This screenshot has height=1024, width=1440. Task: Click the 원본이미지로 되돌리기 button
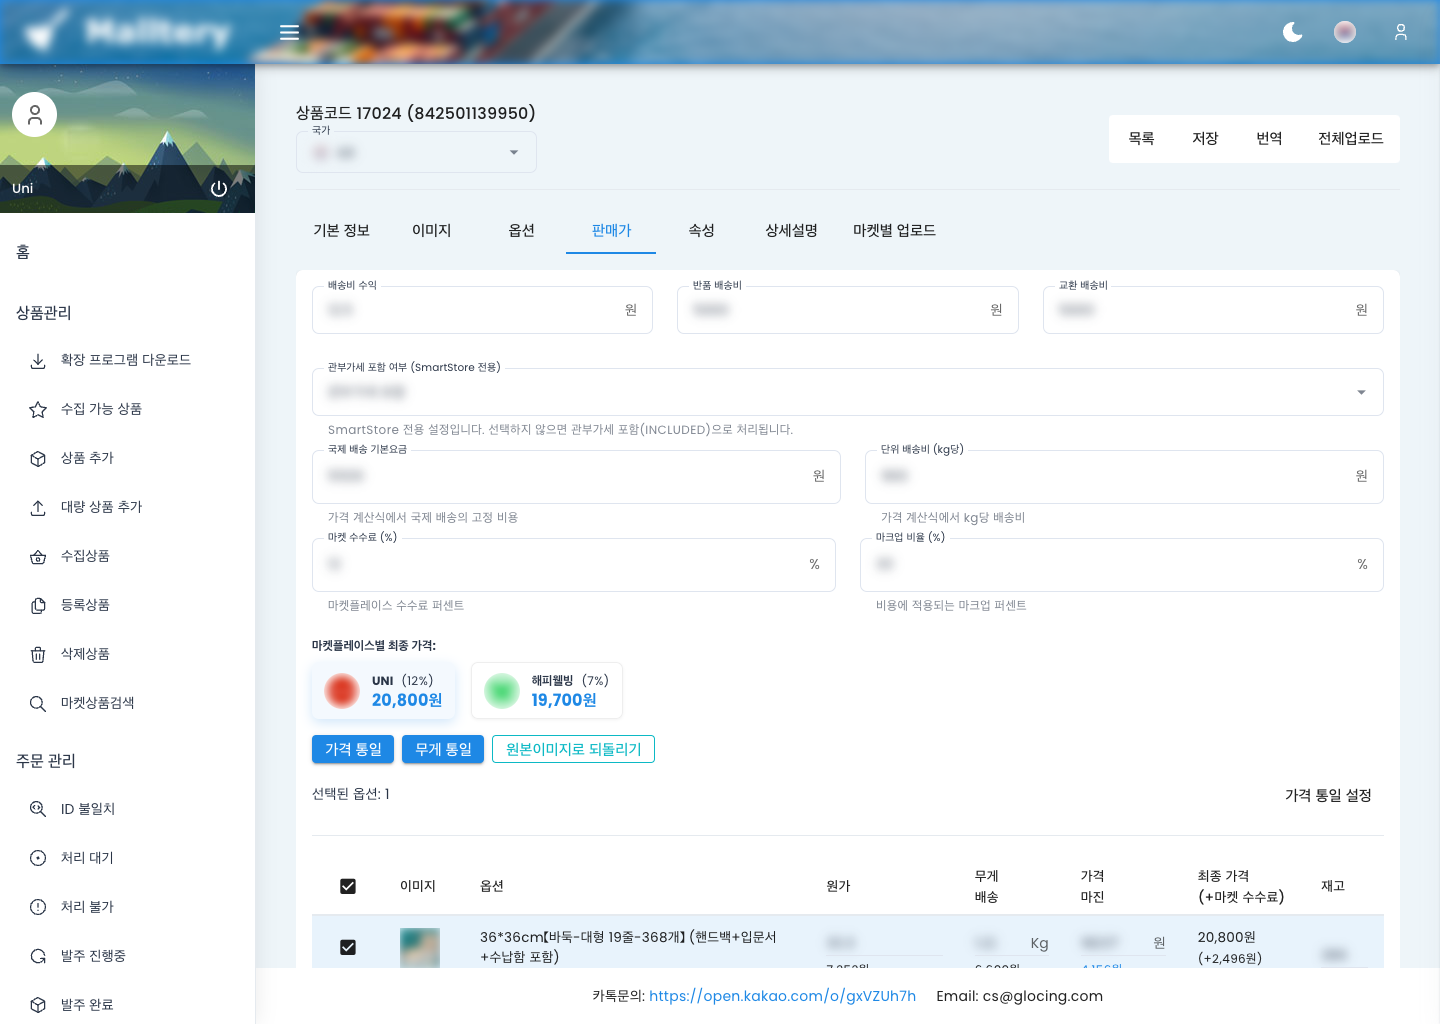pos(573,749)
